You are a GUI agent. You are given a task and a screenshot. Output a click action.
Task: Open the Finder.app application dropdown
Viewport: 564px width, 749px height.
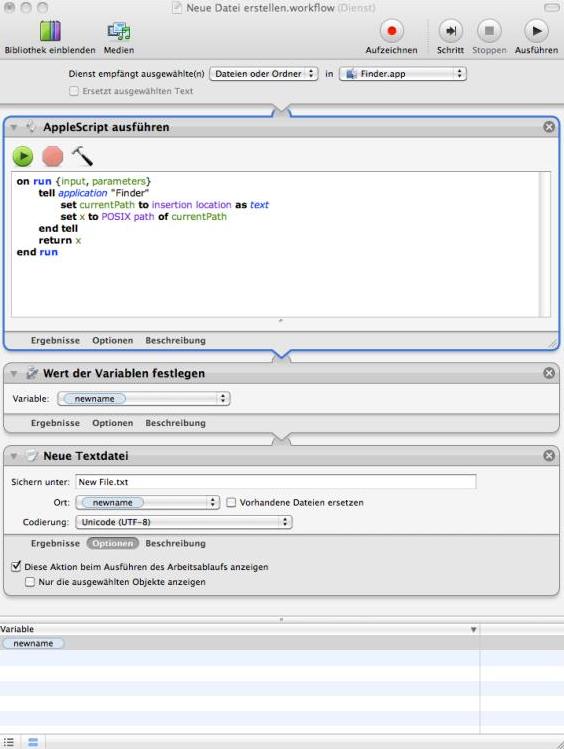click(x=403, y=74)
